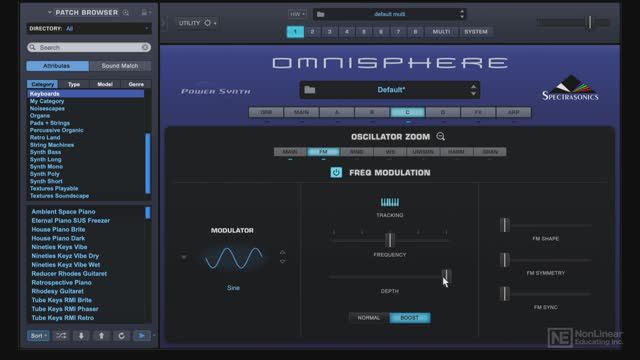This screenshot has width=640, height=360.
Task: Click the lock icon in Patch Browser header
Action: pyautogui.click(x=144, y=12)
